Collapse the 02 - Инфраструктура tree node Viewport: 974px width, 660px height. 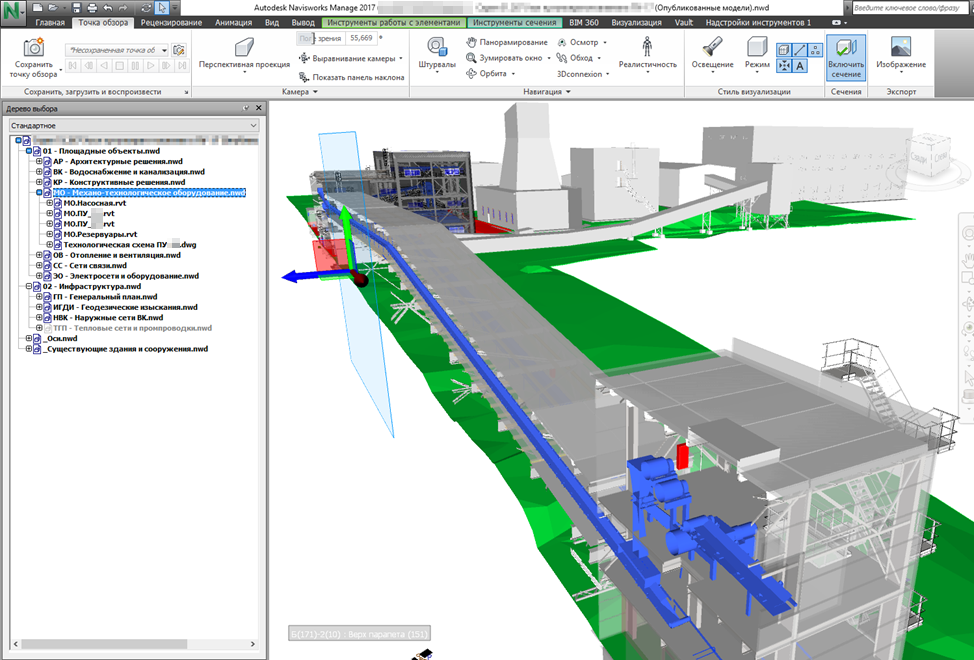click(x=29, y=287)
